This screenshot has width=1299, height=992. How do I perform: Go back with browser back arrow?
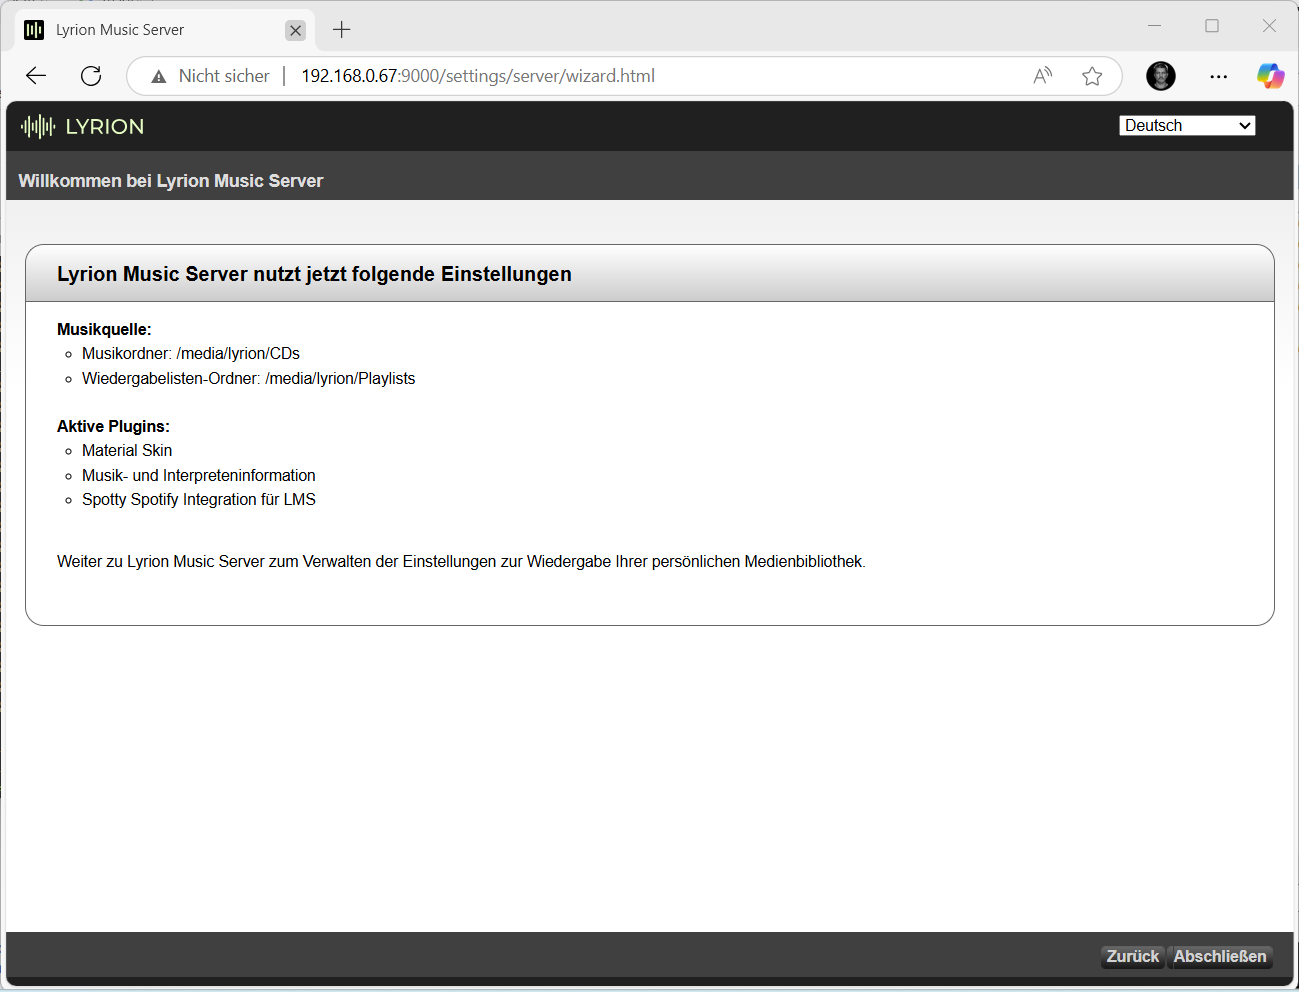coord(36,76)
